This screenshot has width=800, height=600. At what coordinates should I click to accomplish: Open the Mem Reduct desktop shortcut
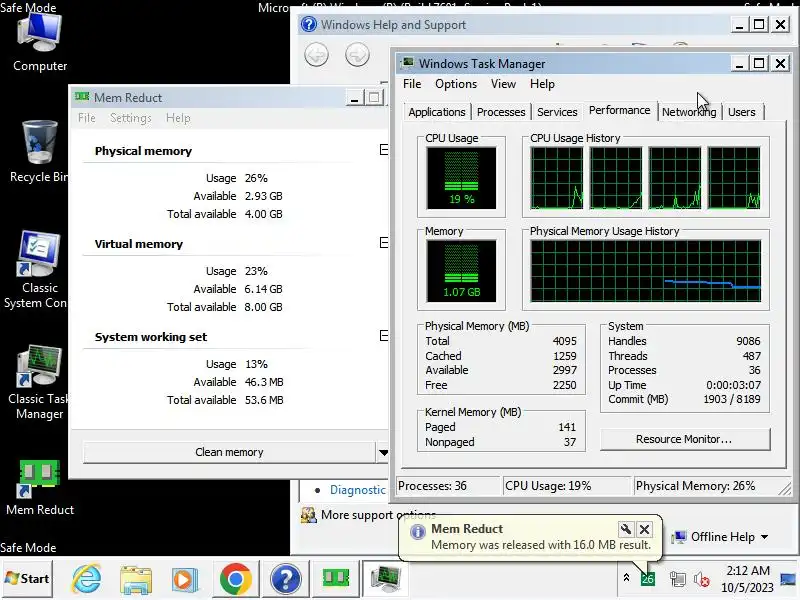click(39, 487)
